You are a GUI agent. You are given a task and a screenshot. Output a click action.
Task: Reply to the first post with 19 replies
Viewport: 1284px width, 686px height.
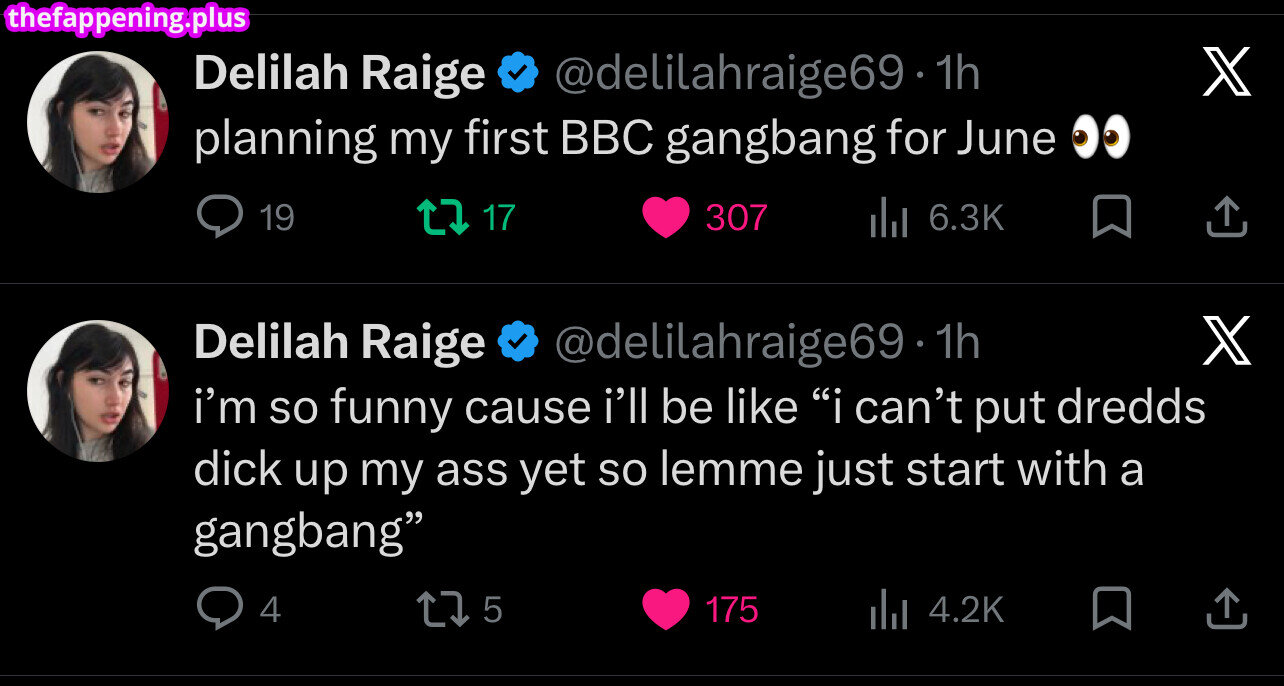(220, 217)
